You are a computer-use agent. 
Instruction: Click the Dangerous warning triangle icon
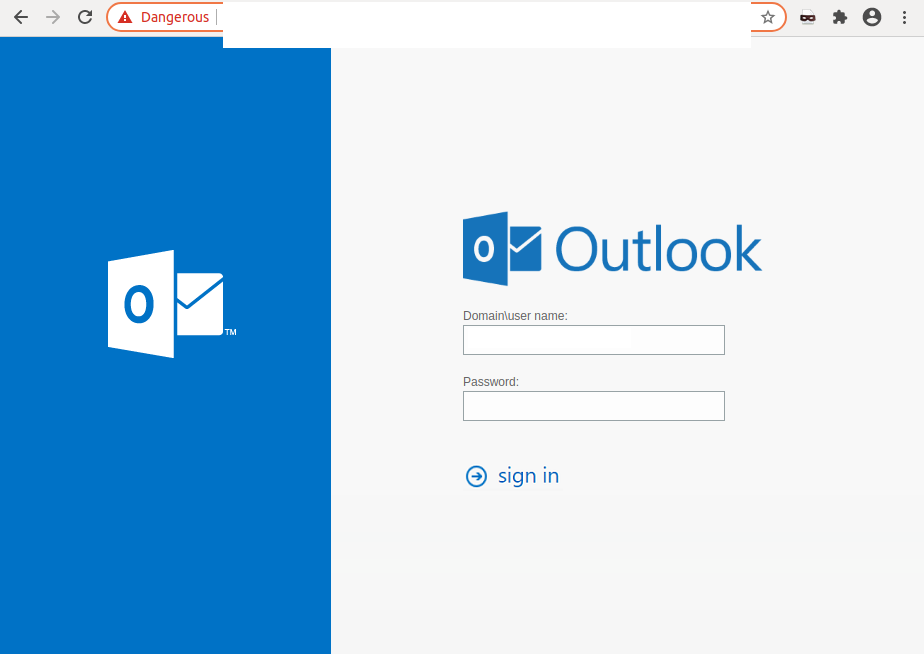tap(124, 17)
